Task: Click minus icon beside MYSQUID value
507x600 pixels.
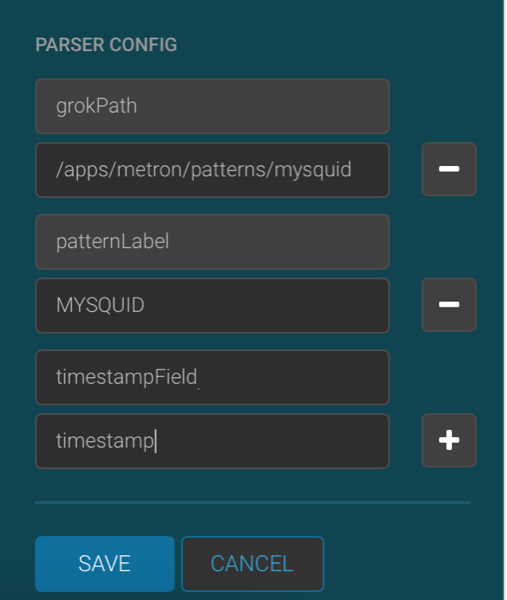Action: tap(449, 305)
